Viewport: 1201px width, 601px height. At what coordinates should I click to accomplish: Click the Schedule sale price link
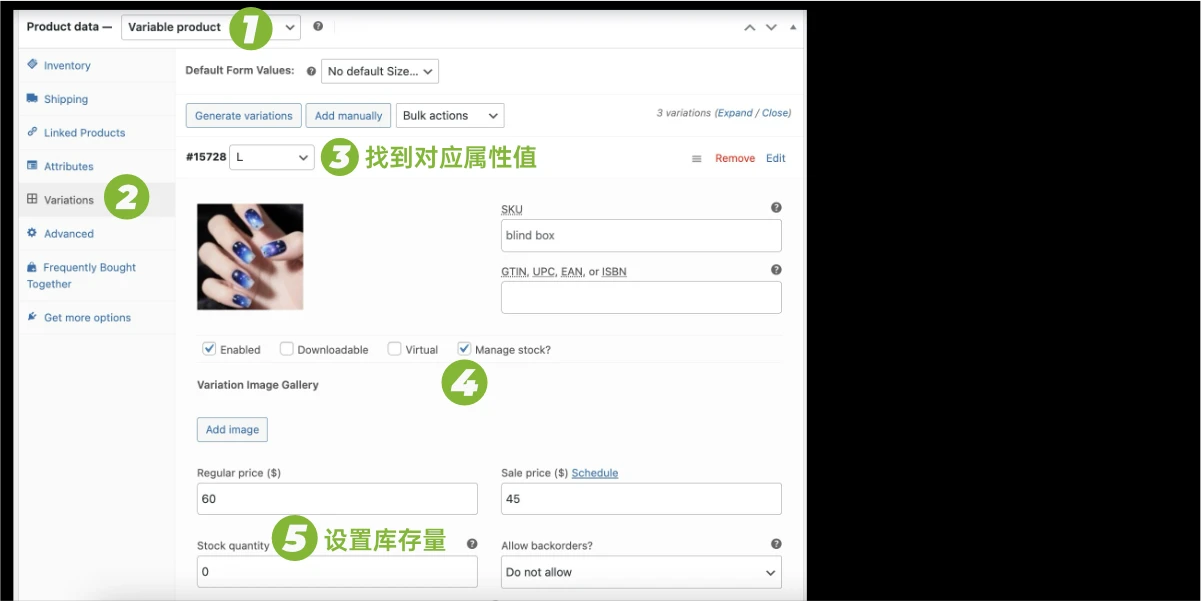pyautogui.click(x=594, y=473)
